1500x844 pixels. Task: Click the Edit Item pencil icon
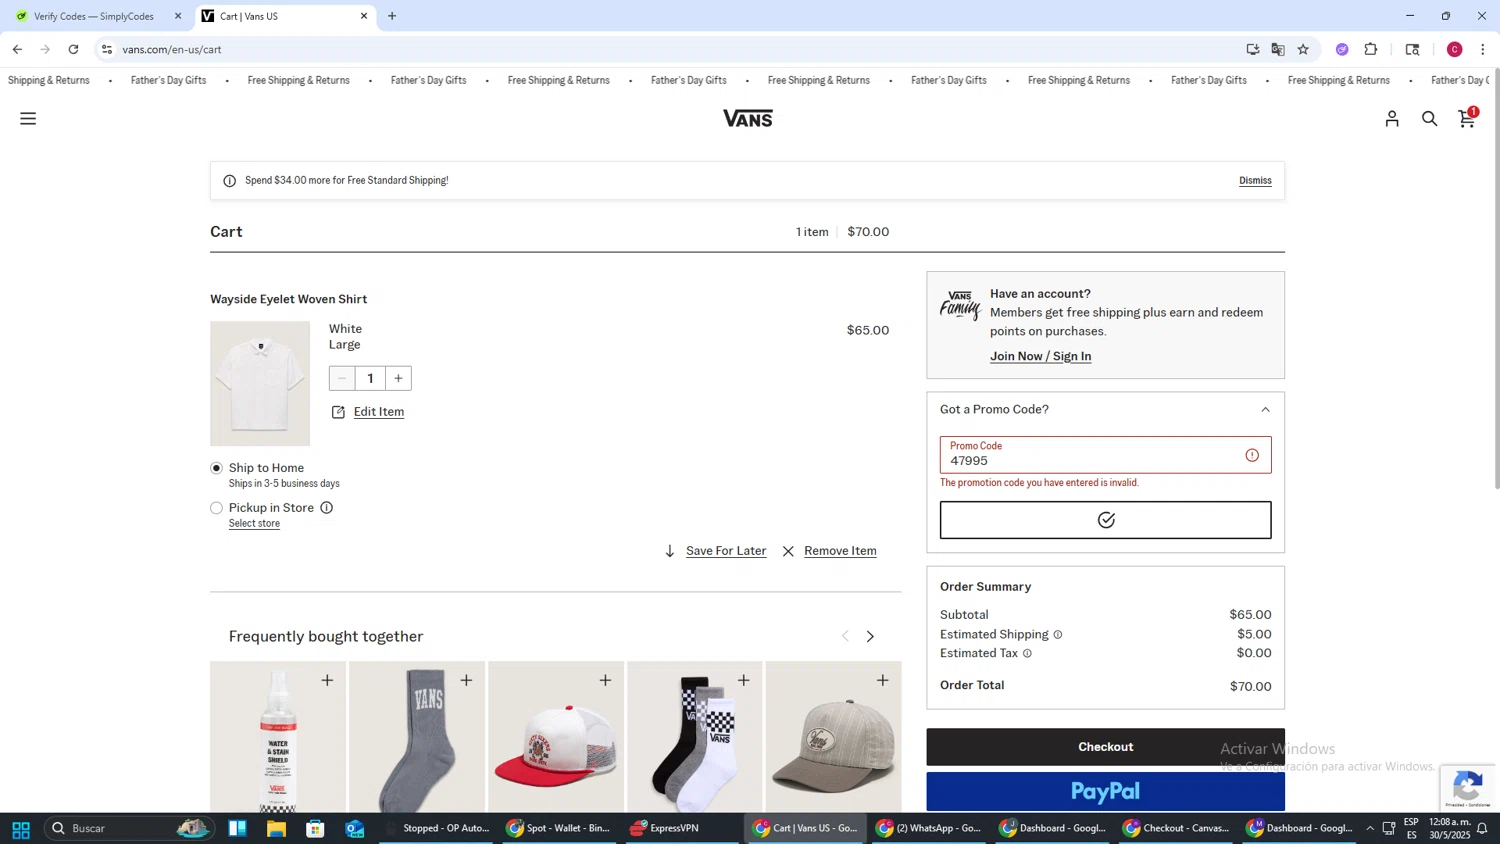(338, 412)
